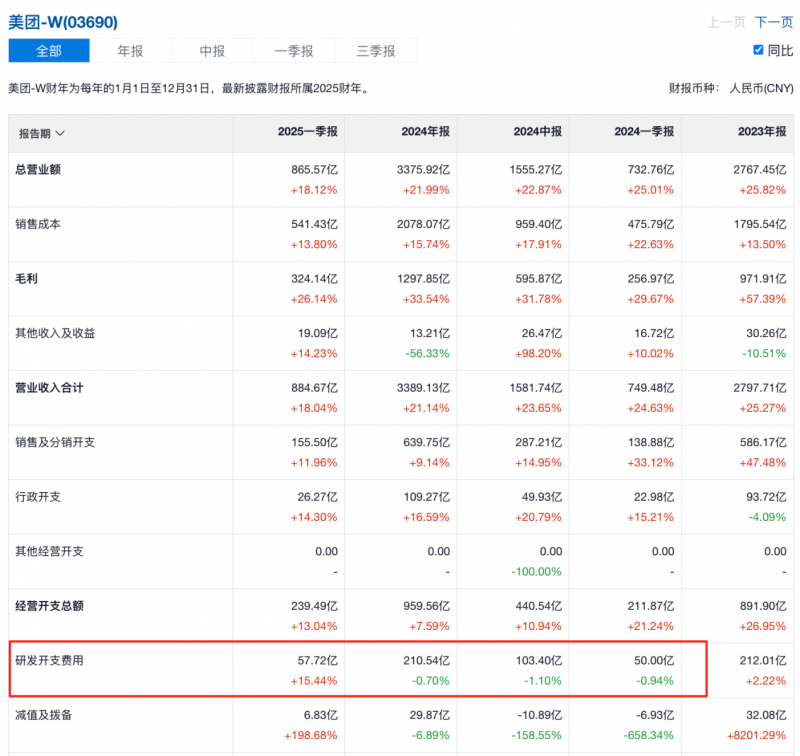Open the 一季报 tab
This screenshot has width=800, height=756.
294,51
